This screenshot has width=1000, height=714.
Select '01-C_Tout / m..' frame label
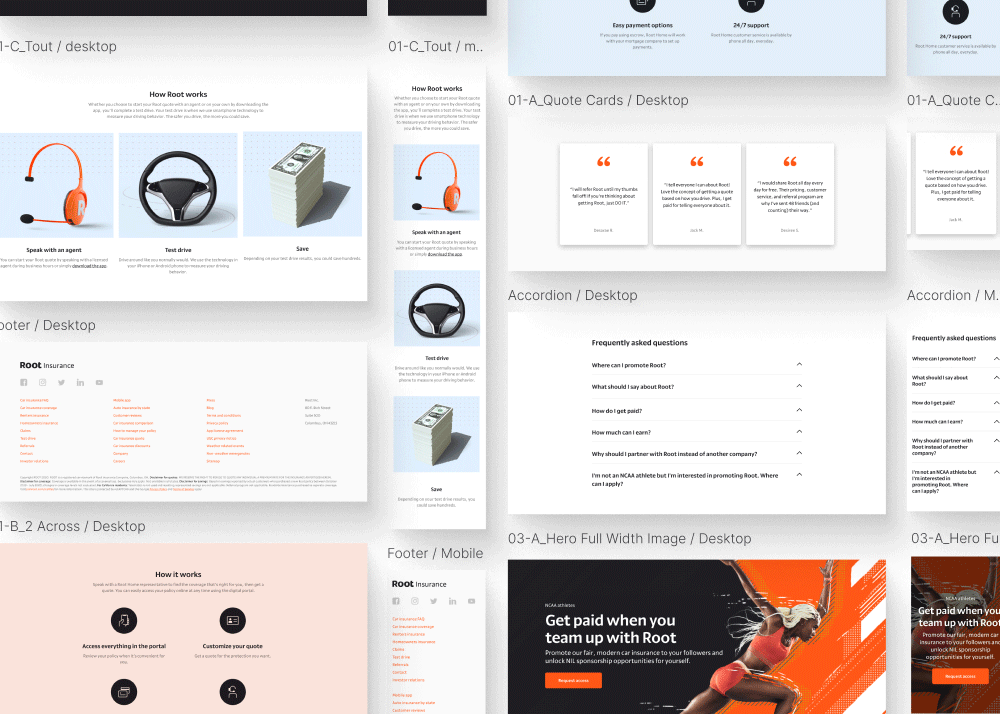436,47
